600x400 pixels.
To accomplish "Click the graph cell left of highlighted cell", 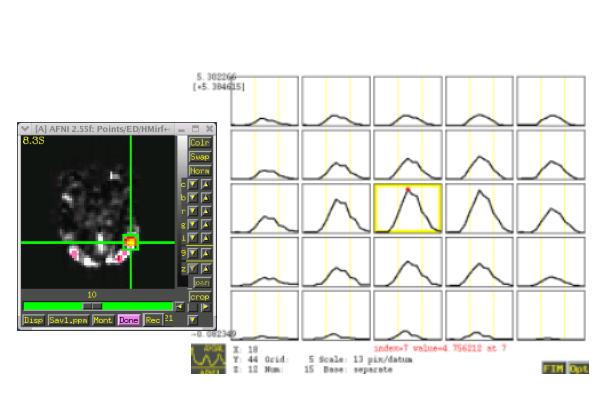I will pyautogui.click(x=336, y=208).
